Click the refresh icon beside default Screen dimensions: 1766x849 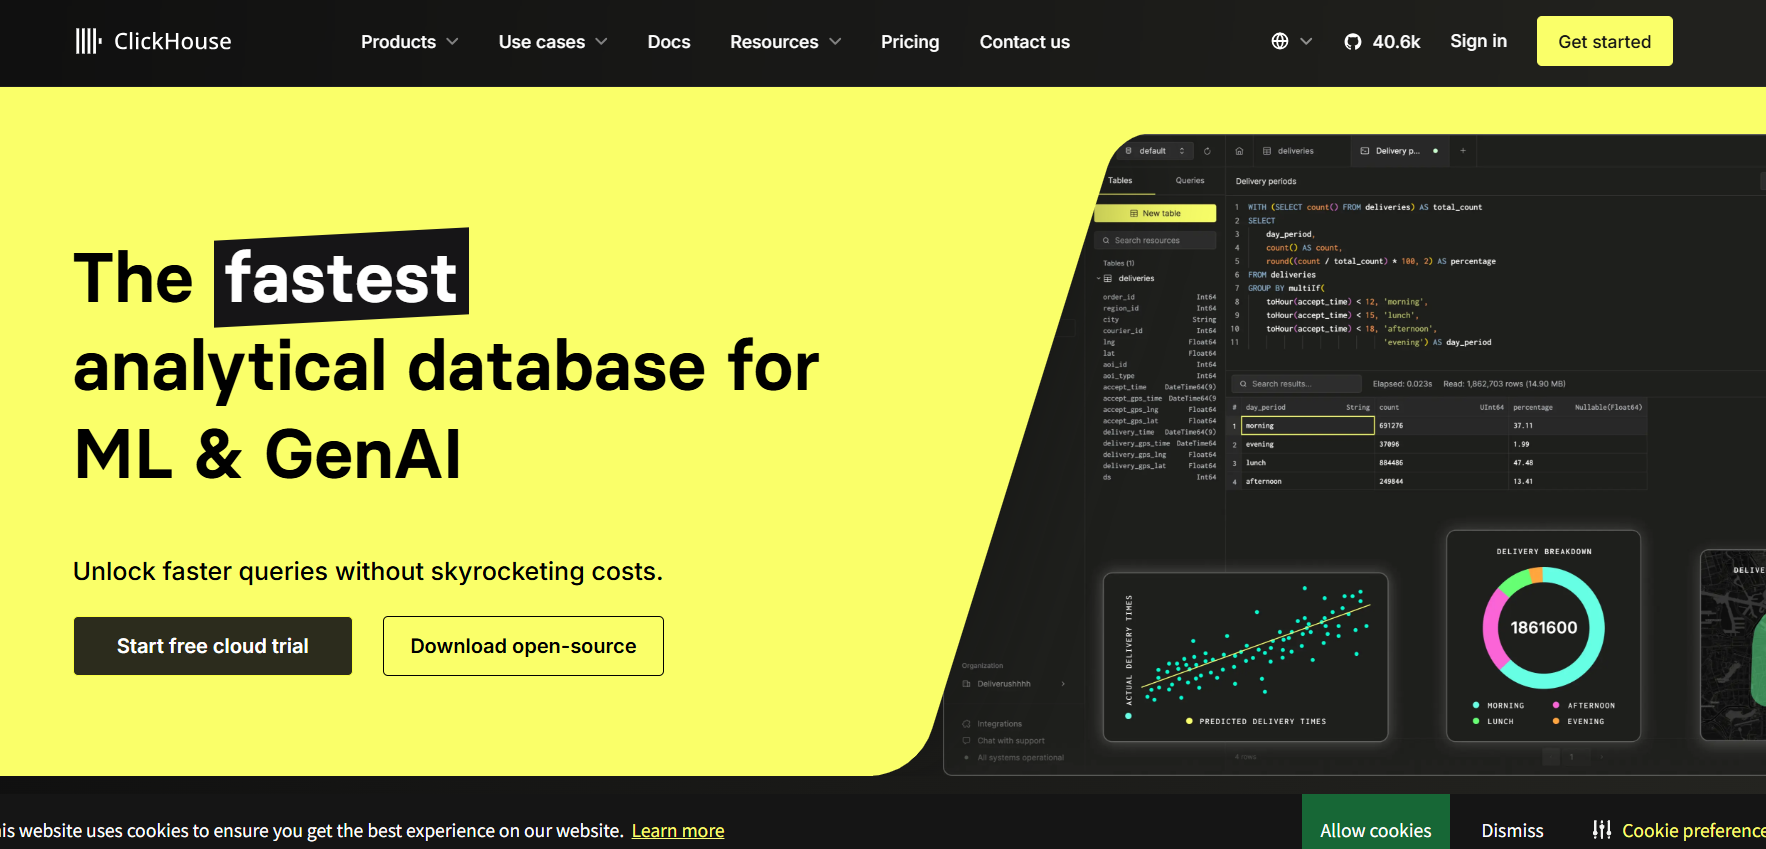point(1207,151)
